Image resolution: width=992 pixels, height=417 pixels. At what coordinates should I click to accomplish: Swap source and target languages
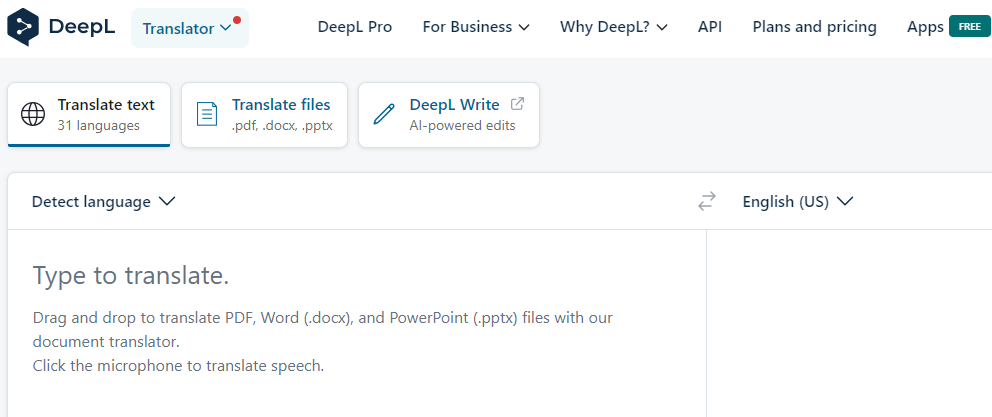[707, 202]
